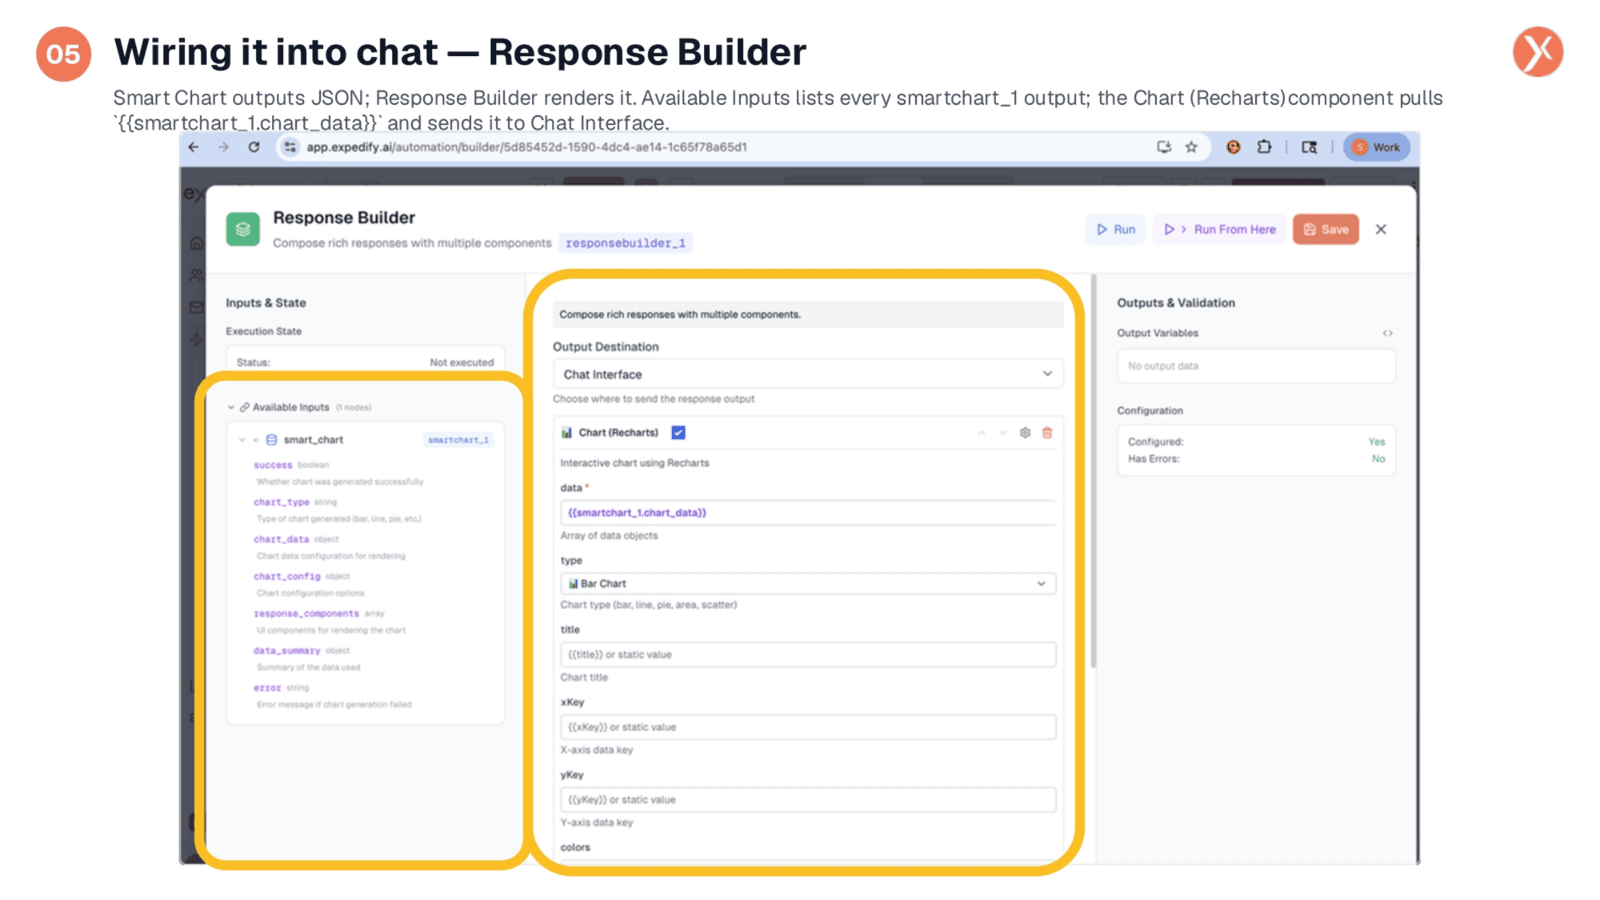Click the mail icon in the dark left sidebar
This screenshot has width=1600, height=900.
[196, 307]
